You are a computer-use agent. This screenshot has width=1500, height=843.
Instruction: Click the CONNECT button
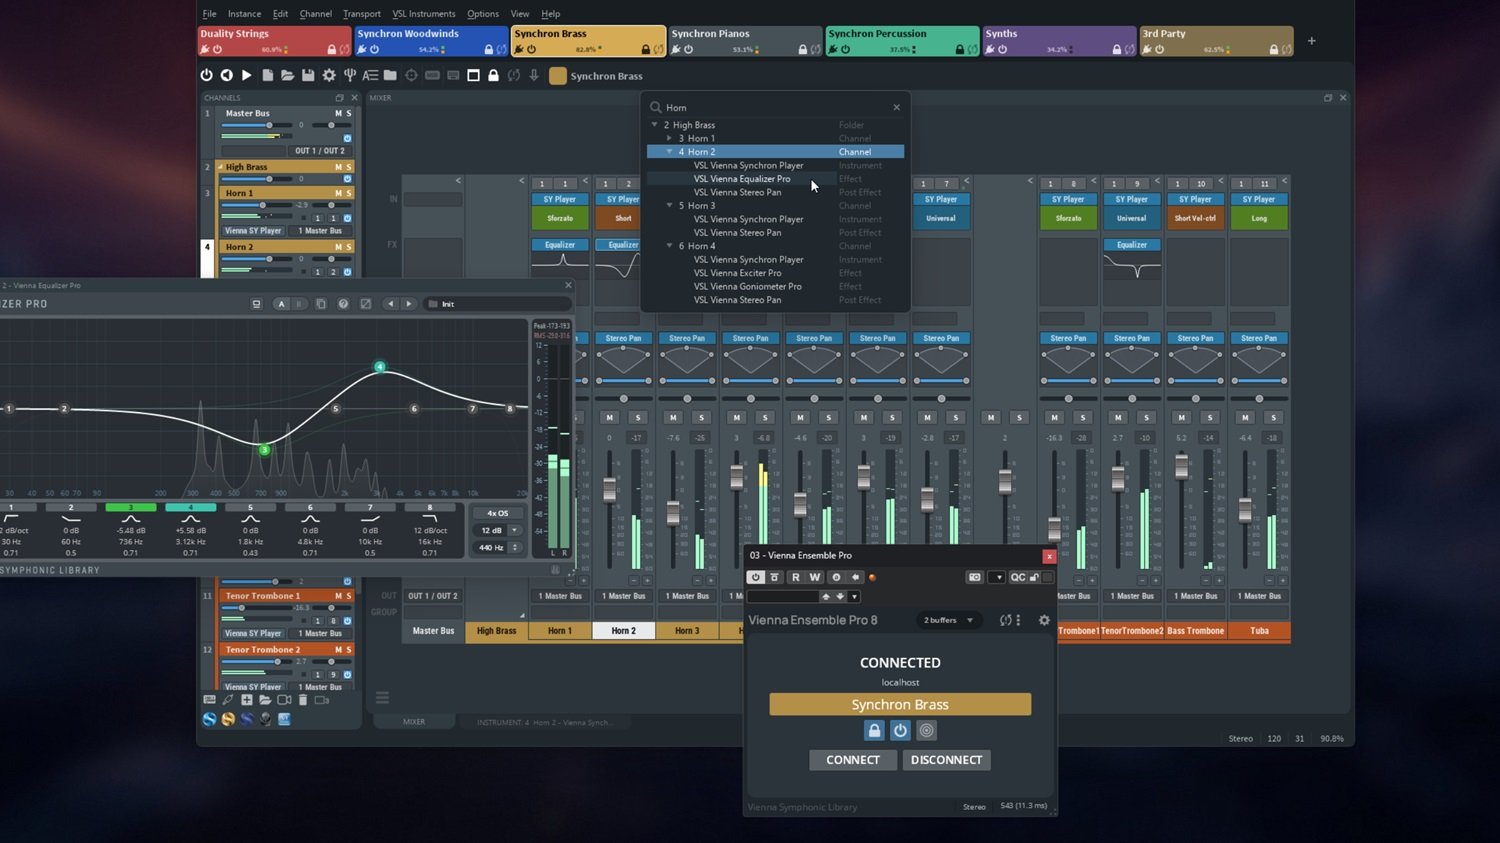pos(852,760)
